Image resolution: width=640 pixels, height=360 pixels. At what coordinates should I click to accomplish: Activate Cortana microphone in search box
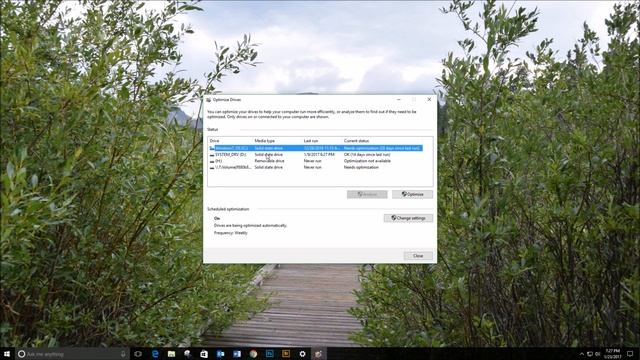click(x=123, y=354)
